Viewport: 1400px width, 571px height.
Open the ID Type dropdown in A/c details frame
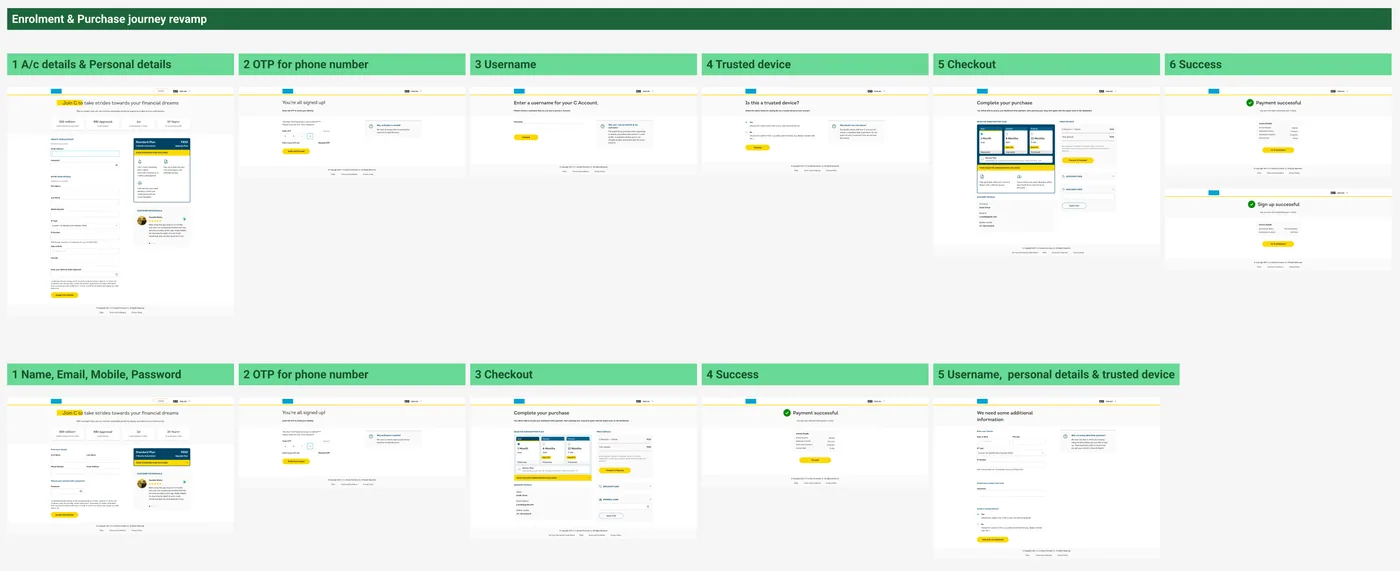coord(84,226)
